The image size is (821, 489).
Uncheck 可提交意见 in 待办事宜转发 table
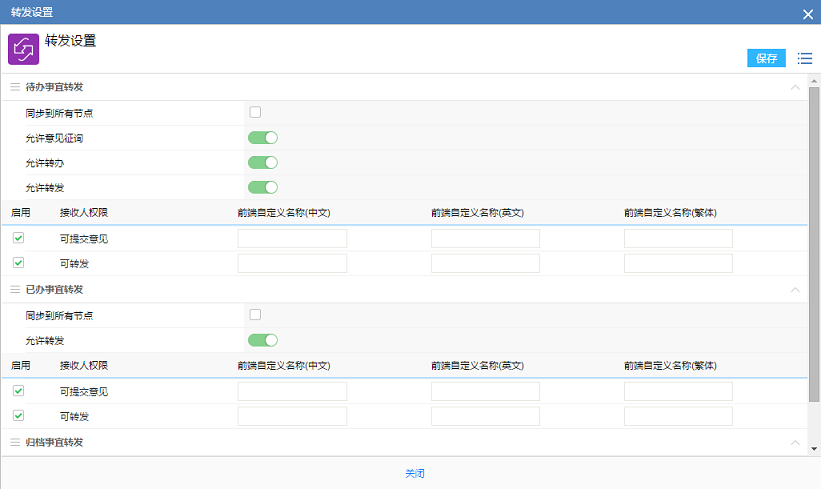(x=18, y=238)
